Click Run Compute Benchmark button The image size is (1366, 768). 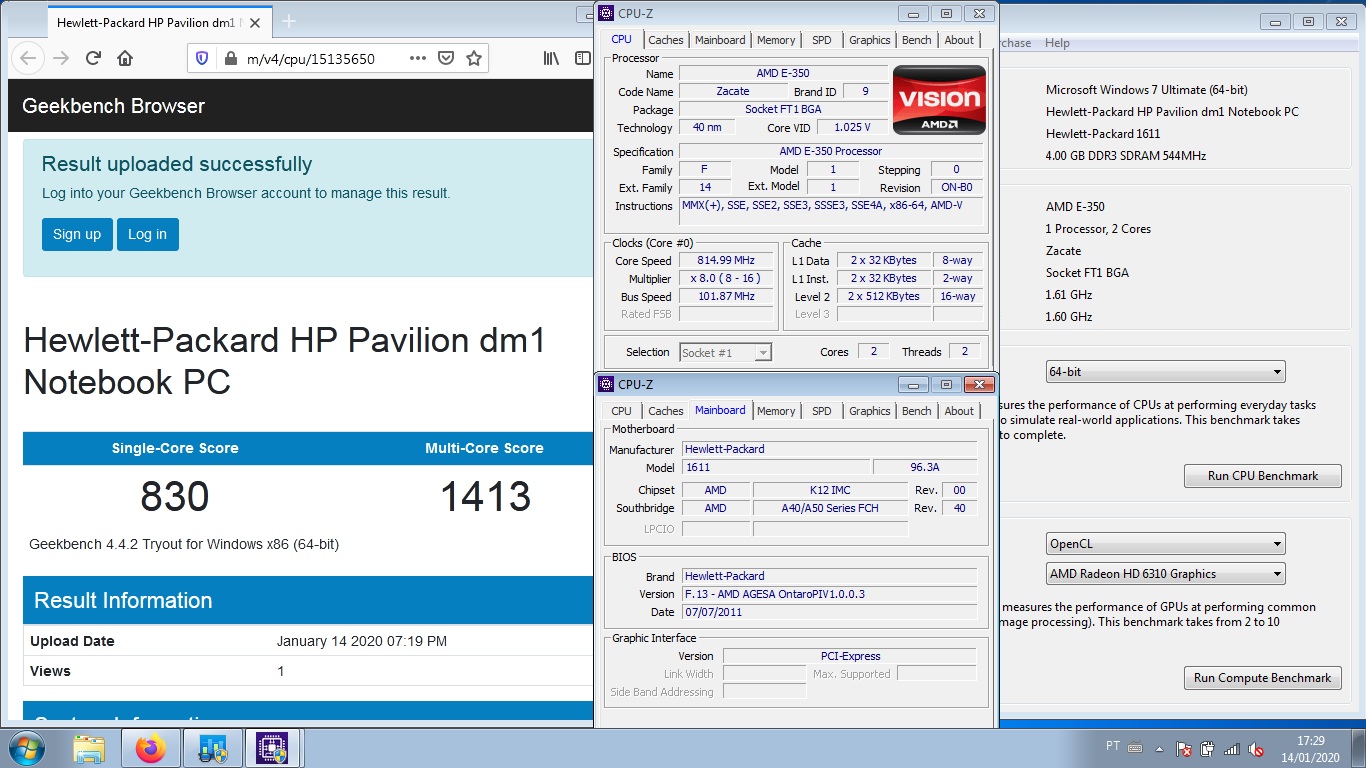pos(1263,678)
